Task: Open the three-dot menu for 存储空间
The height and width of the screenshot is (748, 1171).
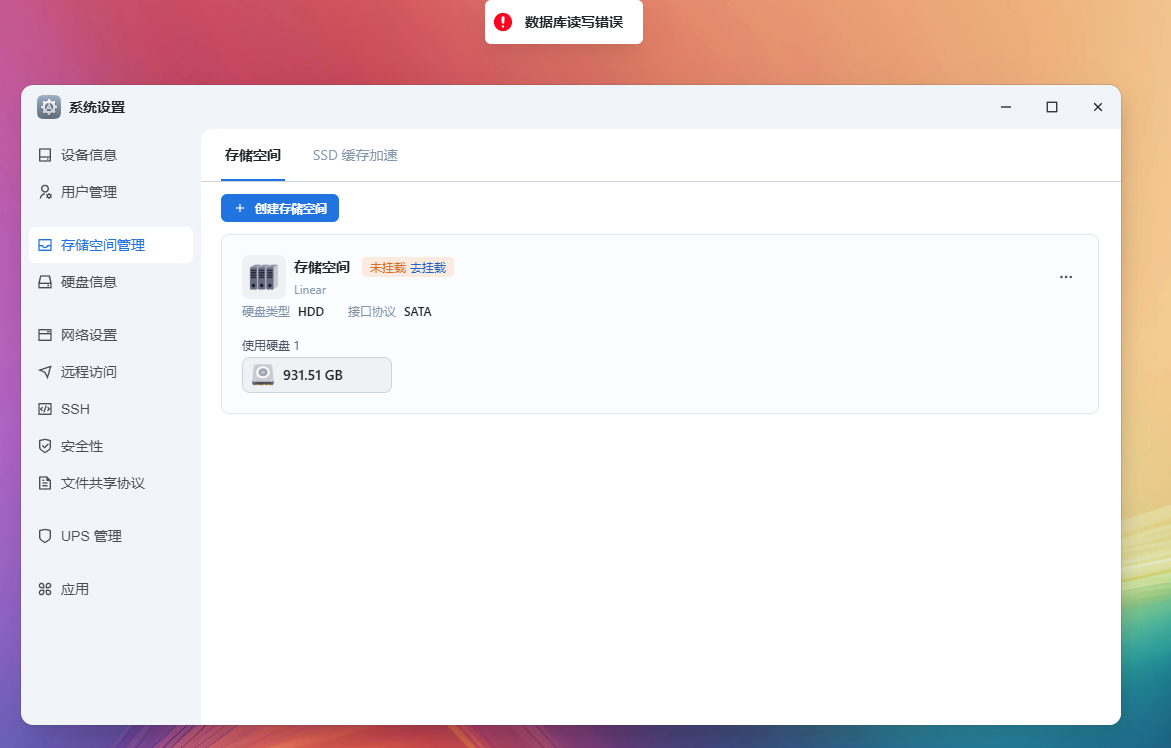Action: pyautogui.click(x=1066, y=277)
